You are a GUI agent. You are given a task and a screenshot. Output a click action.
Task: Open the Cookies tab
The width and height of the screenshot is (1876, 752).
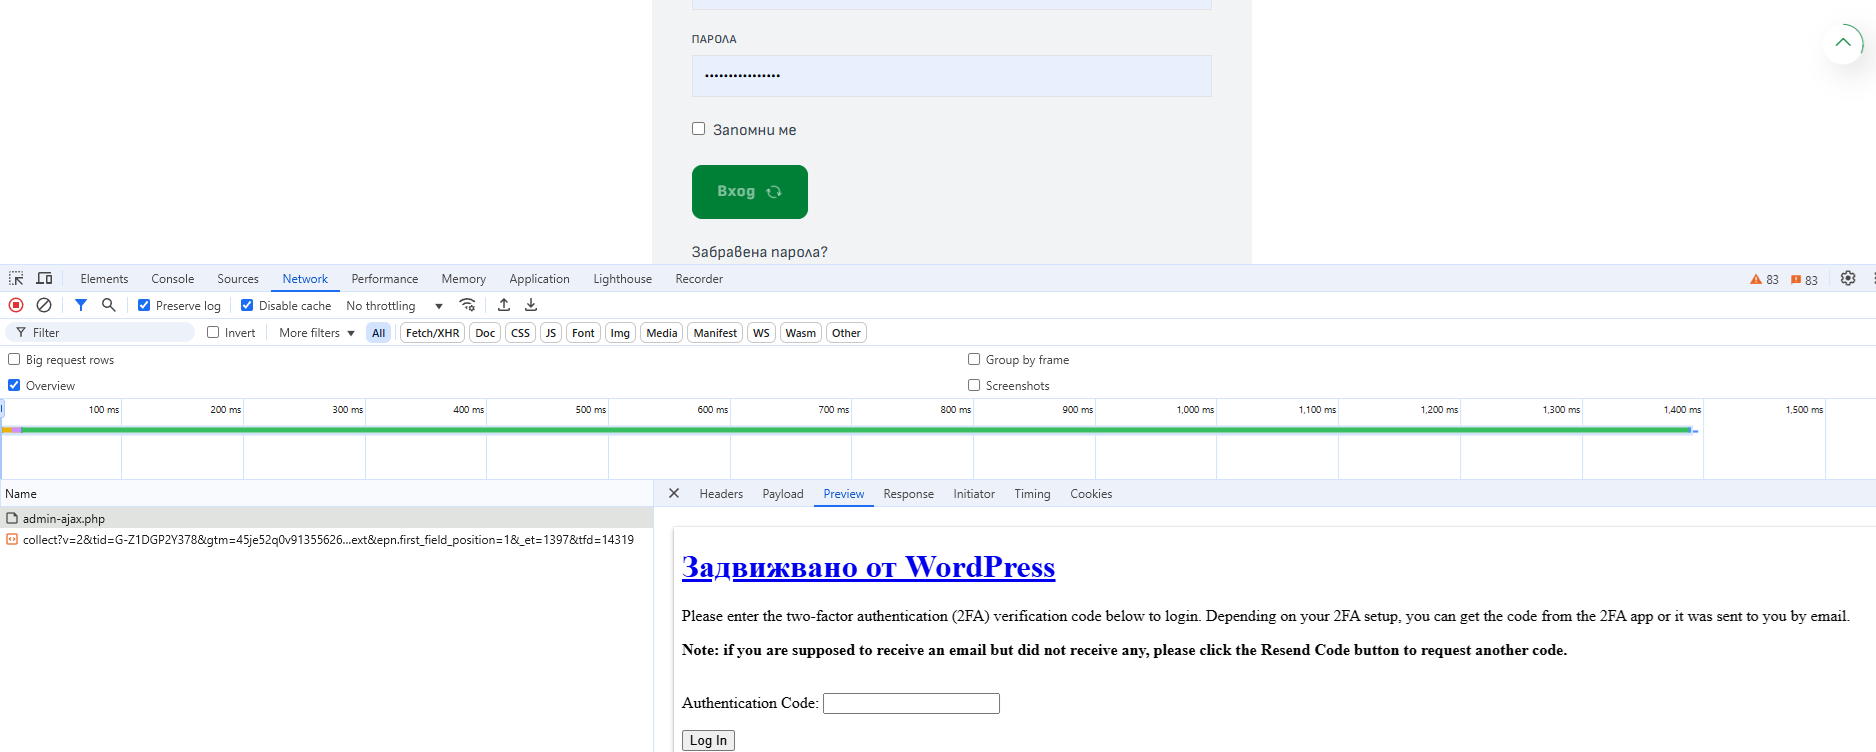1091,494
